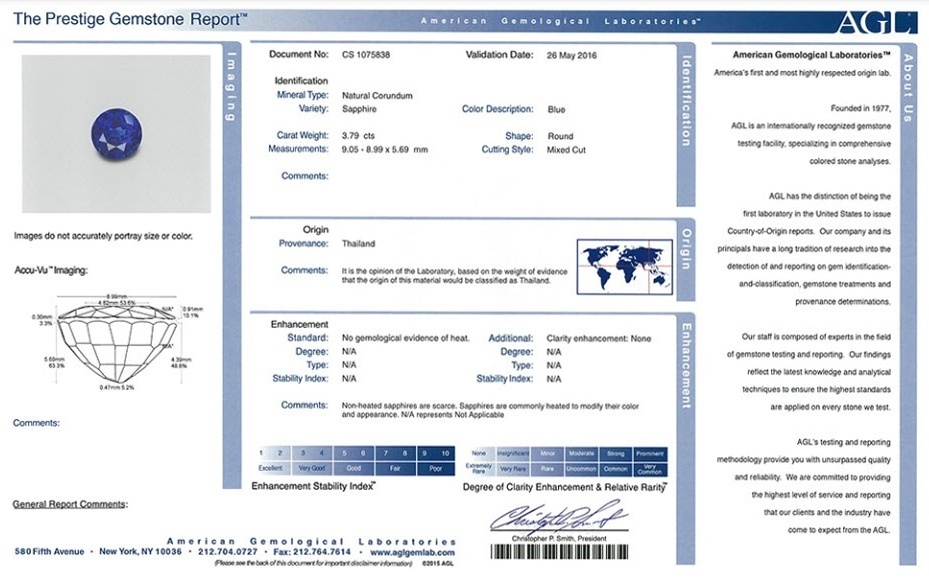Select the vertical Identification tab
Image resolution: width=929 pixels, height=581 pixels.
coord(686,101)
